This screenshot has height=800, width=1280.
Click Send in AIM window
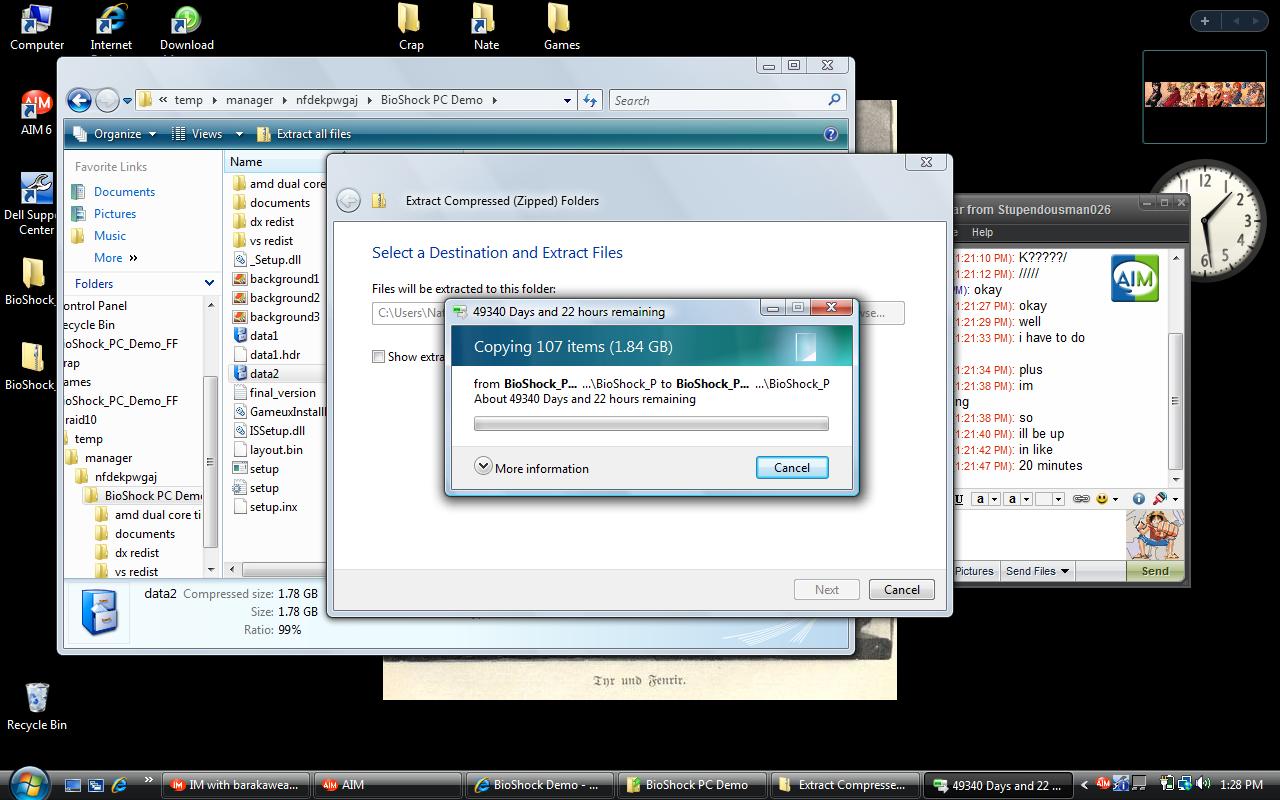point(1154,571)
